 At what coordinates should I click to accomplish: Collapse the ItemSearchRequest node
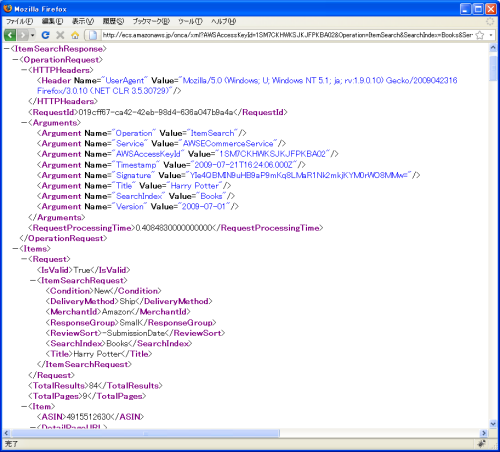coord(33,280)
